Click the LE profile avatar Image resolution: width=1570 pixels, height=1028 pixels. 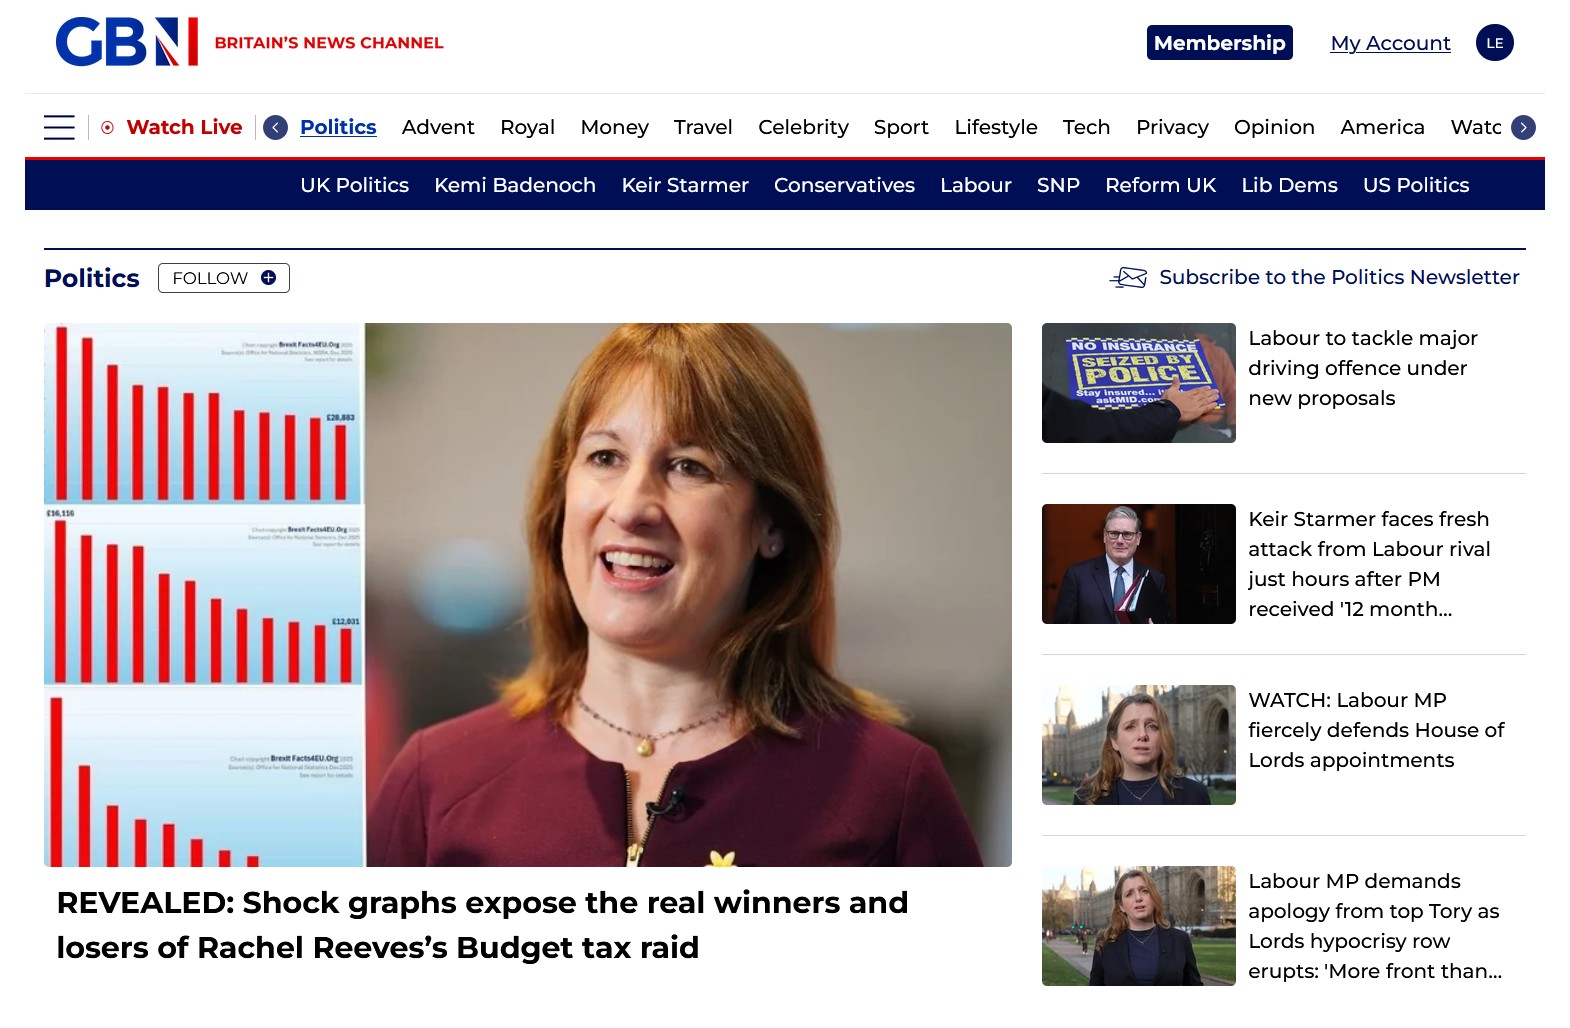pos(1494,43)
